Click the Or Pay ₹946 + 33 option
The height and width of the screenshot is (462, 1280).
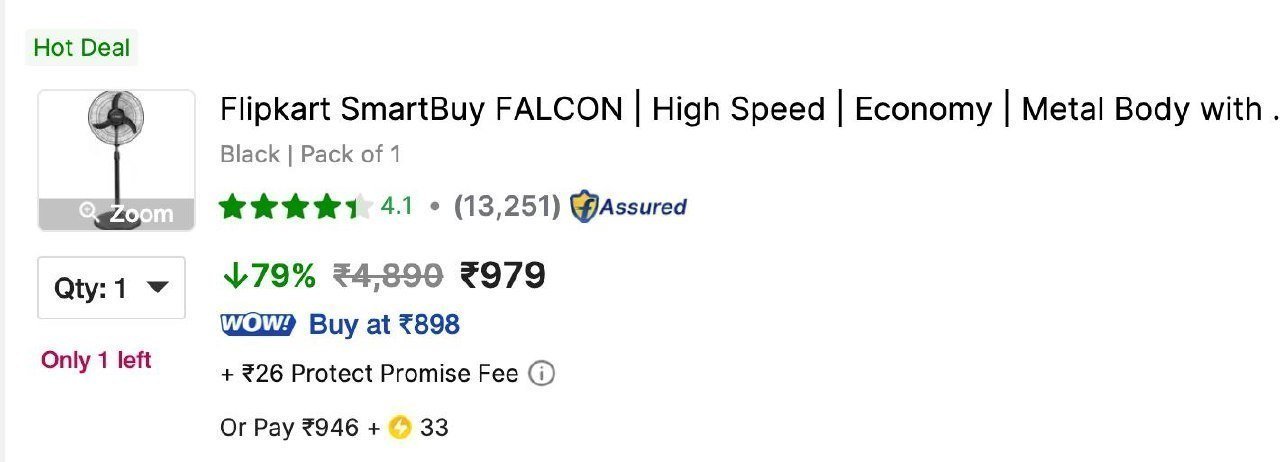pyautogui.click(x=334, y=428)
